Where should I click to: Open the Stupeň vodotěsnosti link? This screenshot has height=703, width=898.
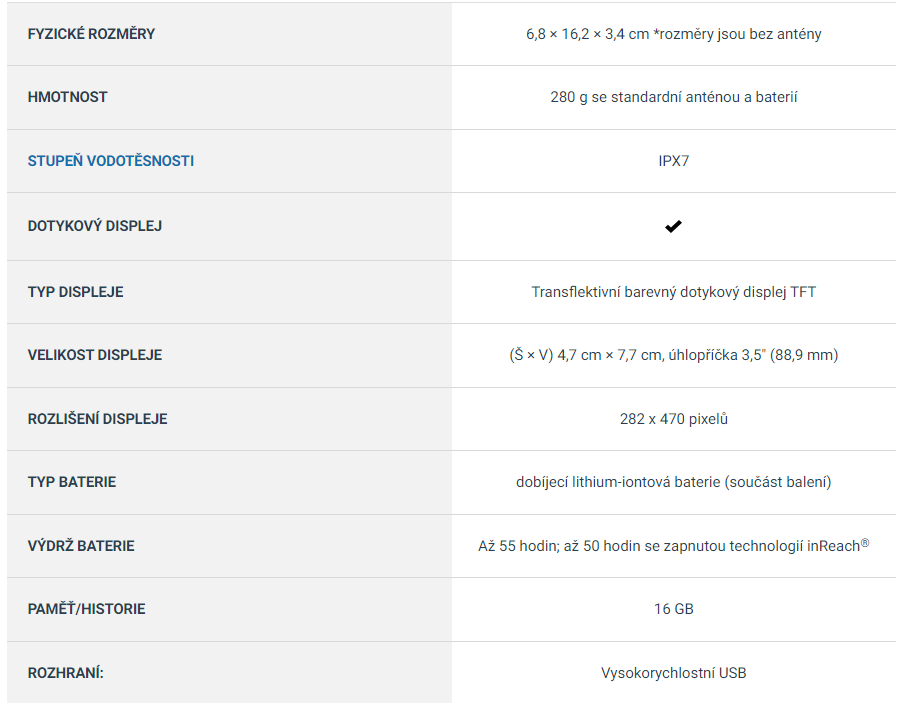click(x=111, y=160)
